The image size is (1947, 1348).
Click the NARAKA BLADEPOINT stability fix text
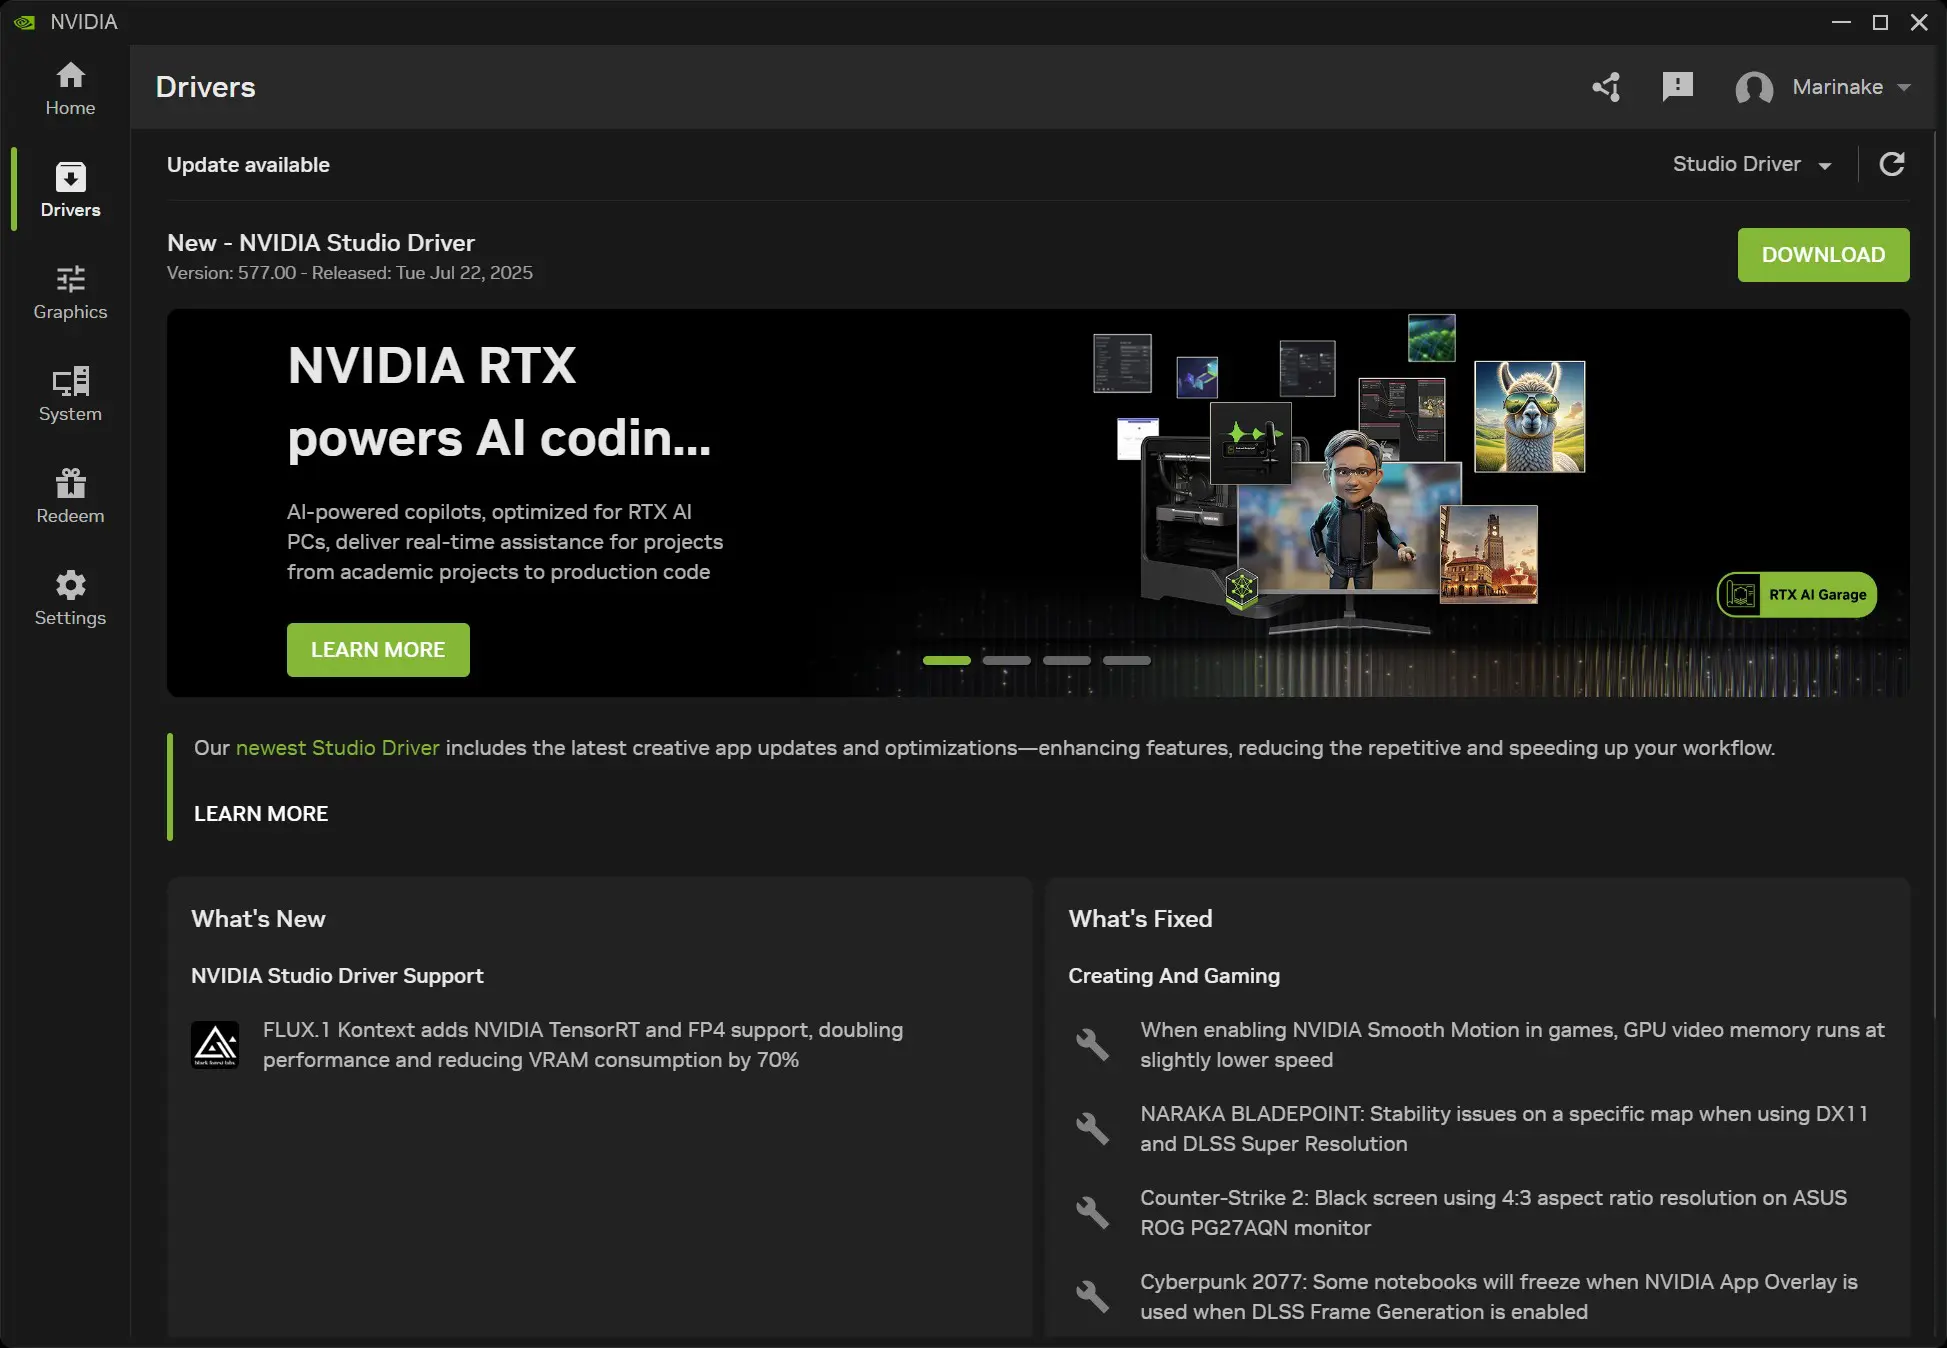click(x=1504, y=1129)
